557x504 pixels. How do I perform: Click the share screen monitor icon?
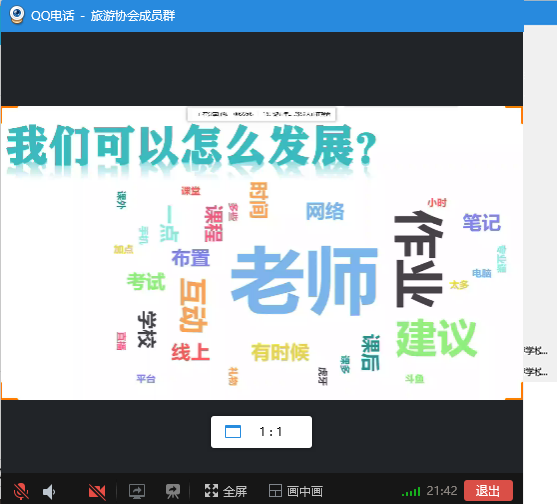coord(137,491)
